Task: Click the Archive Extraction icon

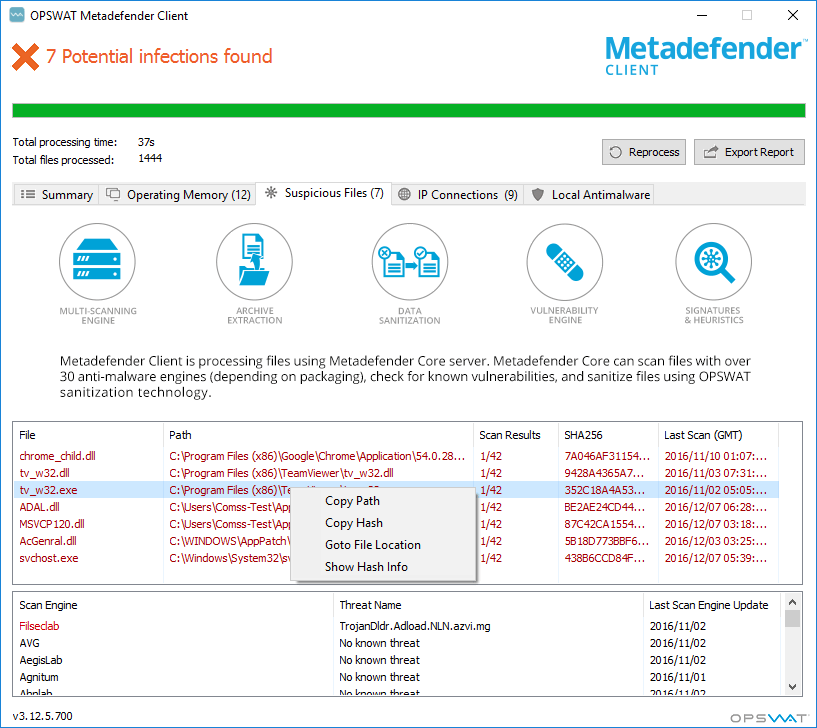Action: coord(254,262)
